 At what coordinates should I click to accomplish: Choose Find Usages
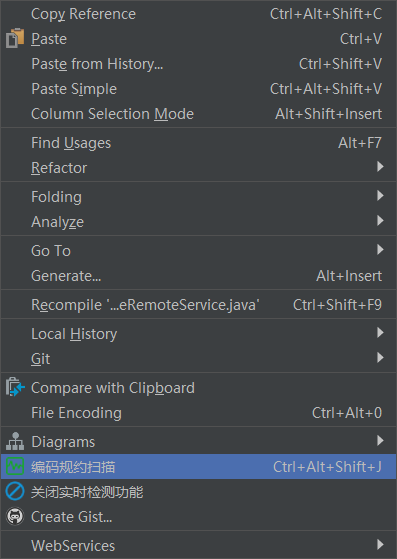coord(198,143)
